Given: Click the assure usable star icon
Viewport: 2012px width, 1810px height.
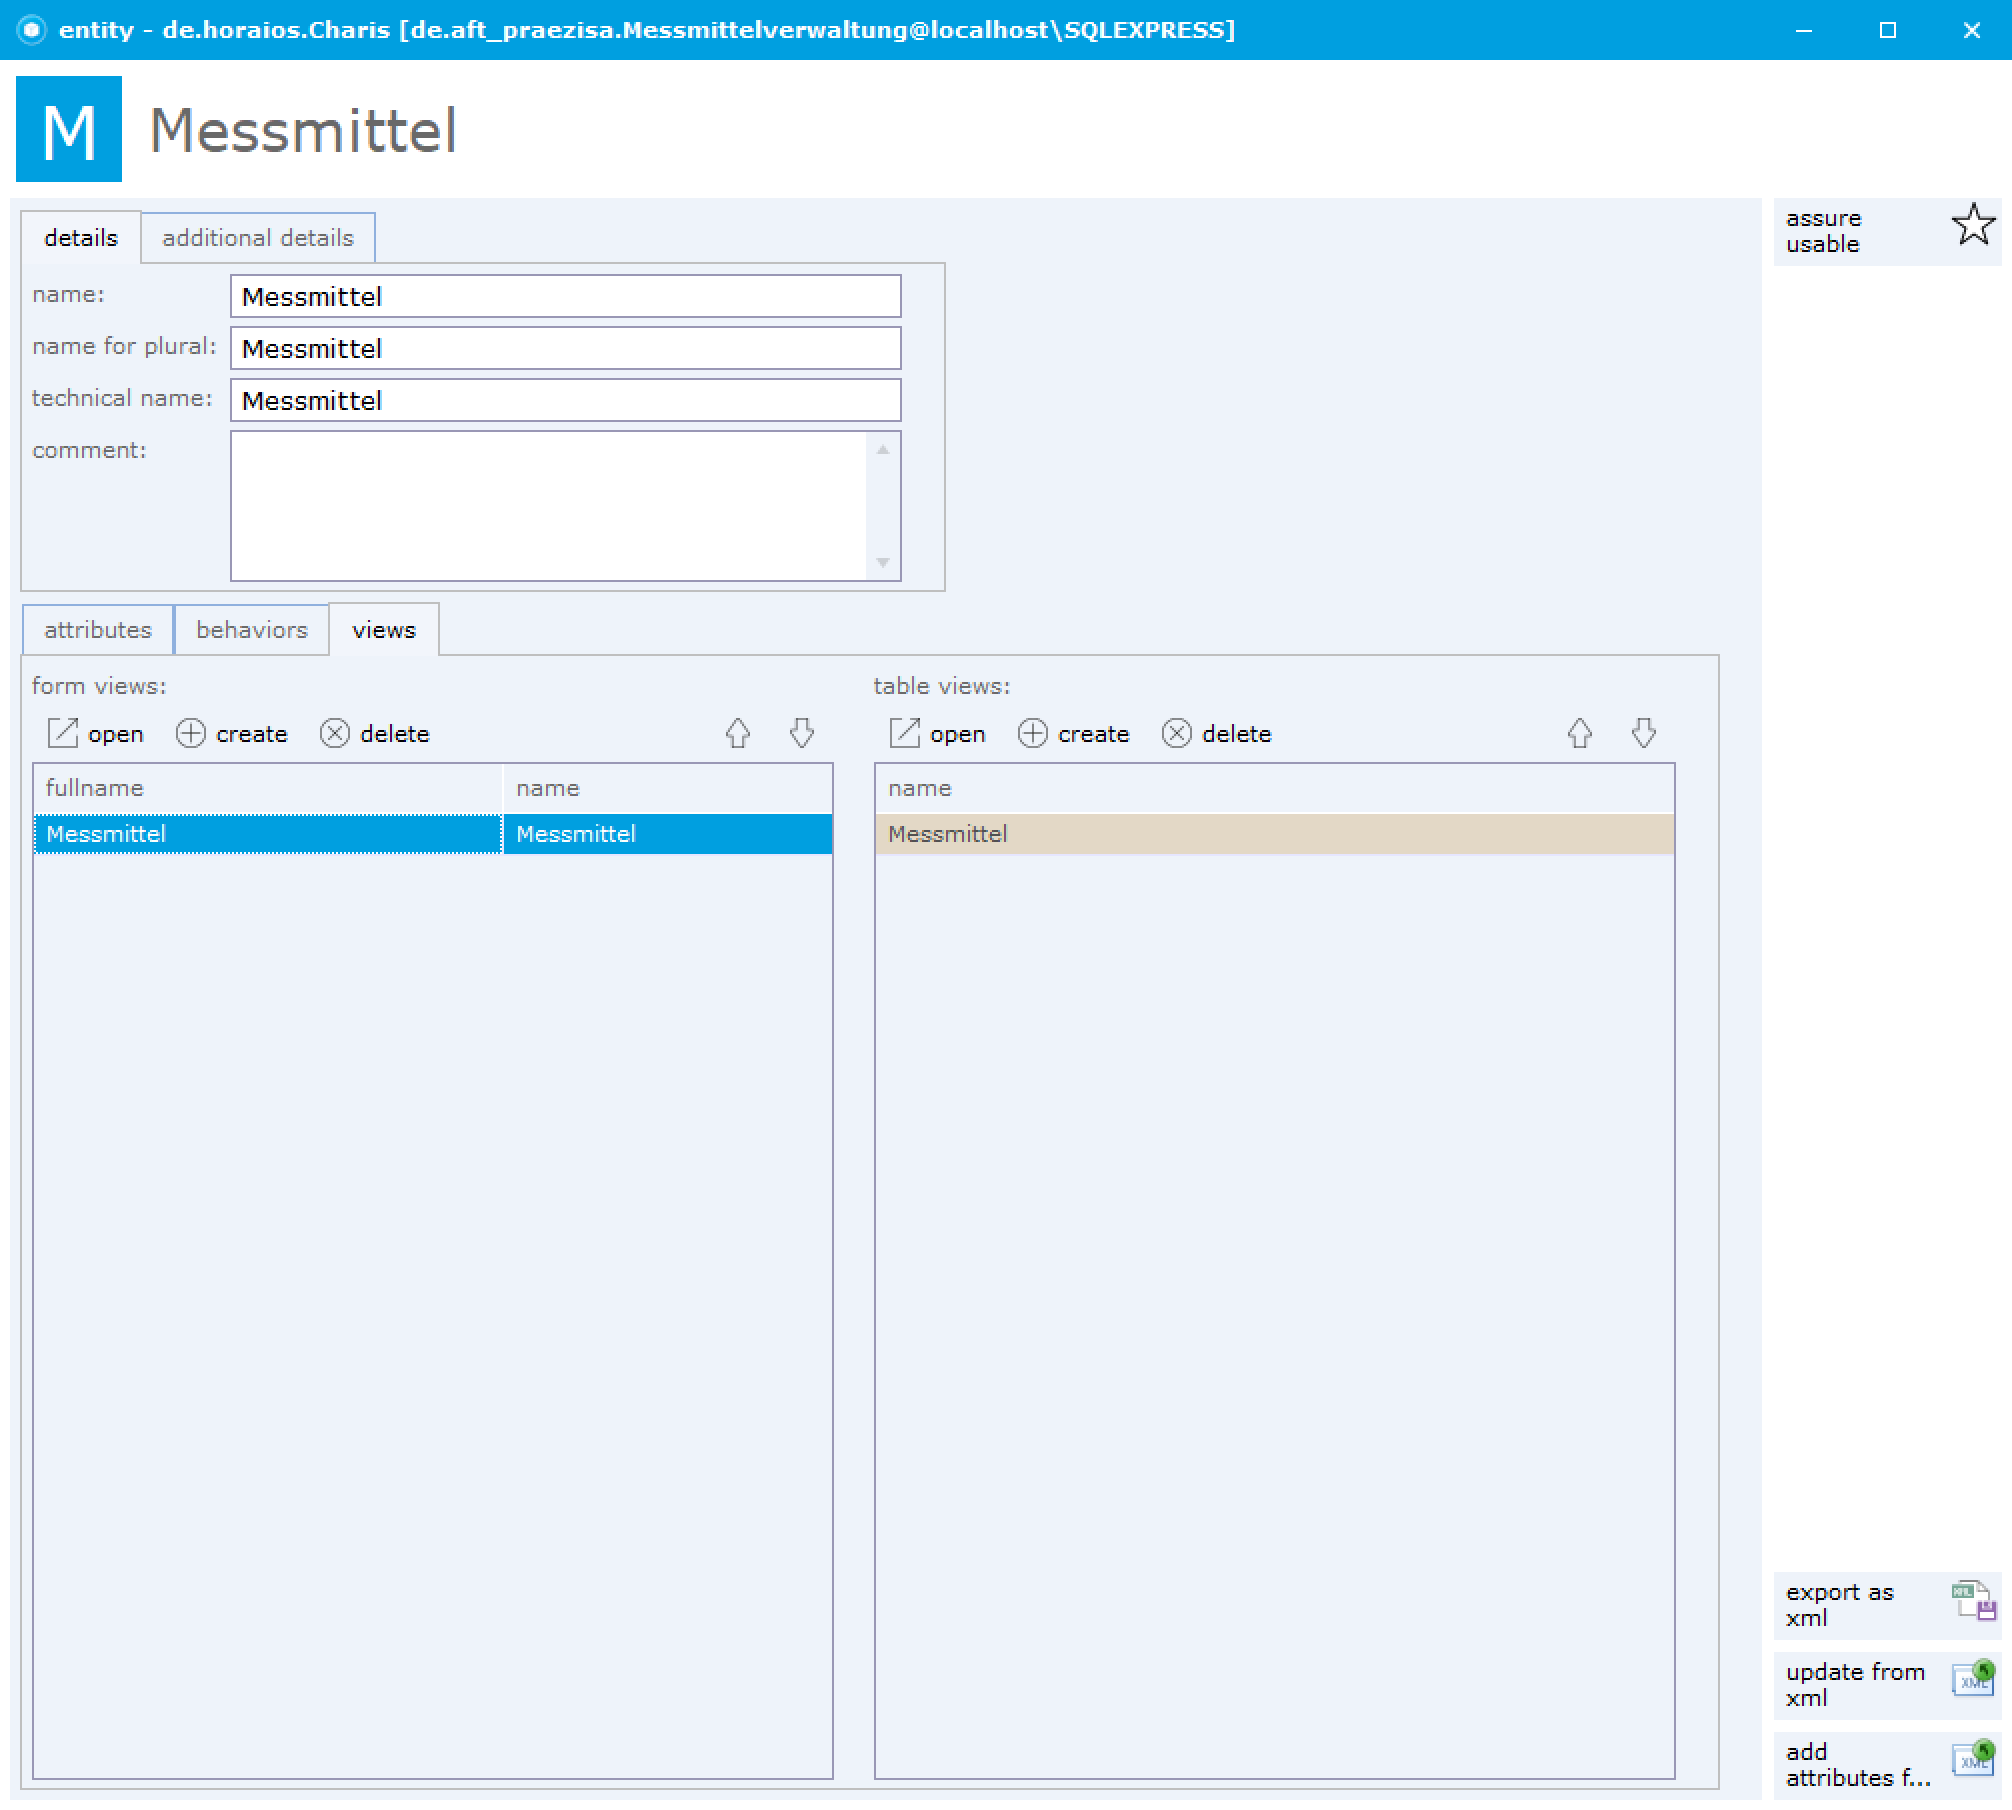Looking at the screenshot, I should point(1972,225).
